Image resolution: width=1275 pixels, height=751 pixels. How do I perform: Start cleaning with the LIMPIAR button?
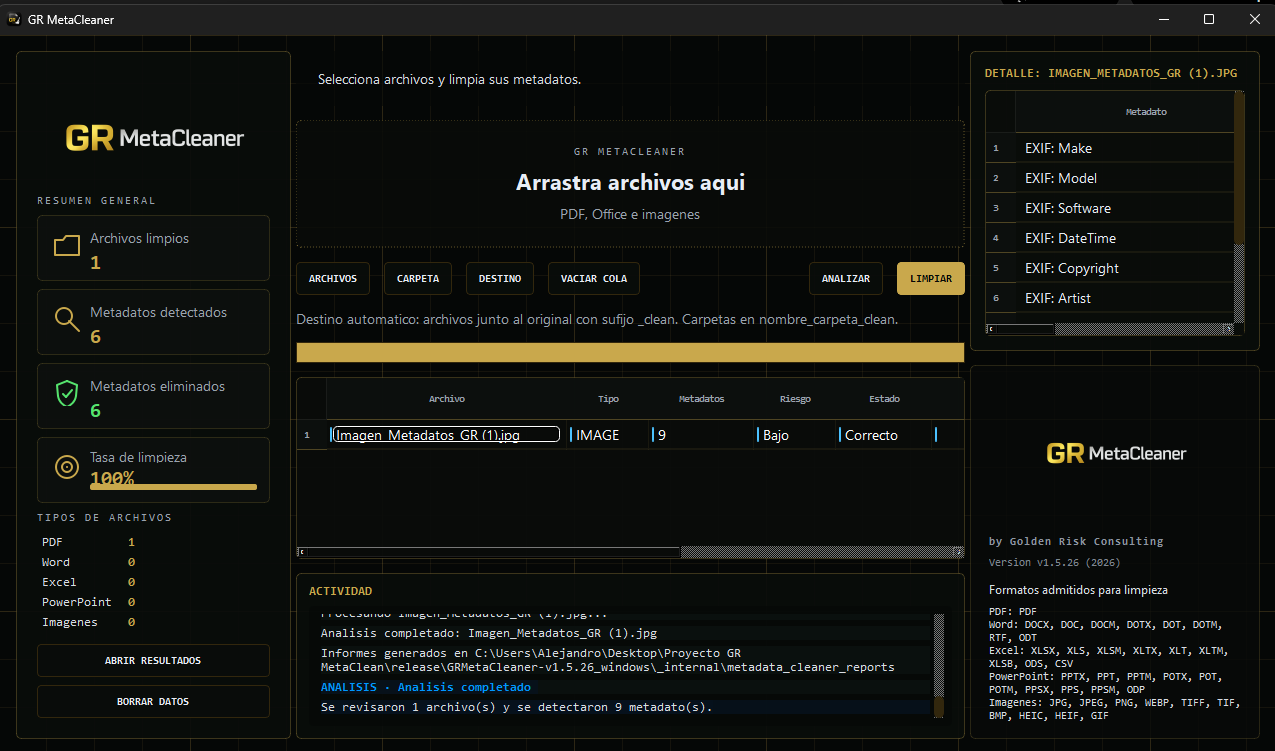tap(931, 279)
